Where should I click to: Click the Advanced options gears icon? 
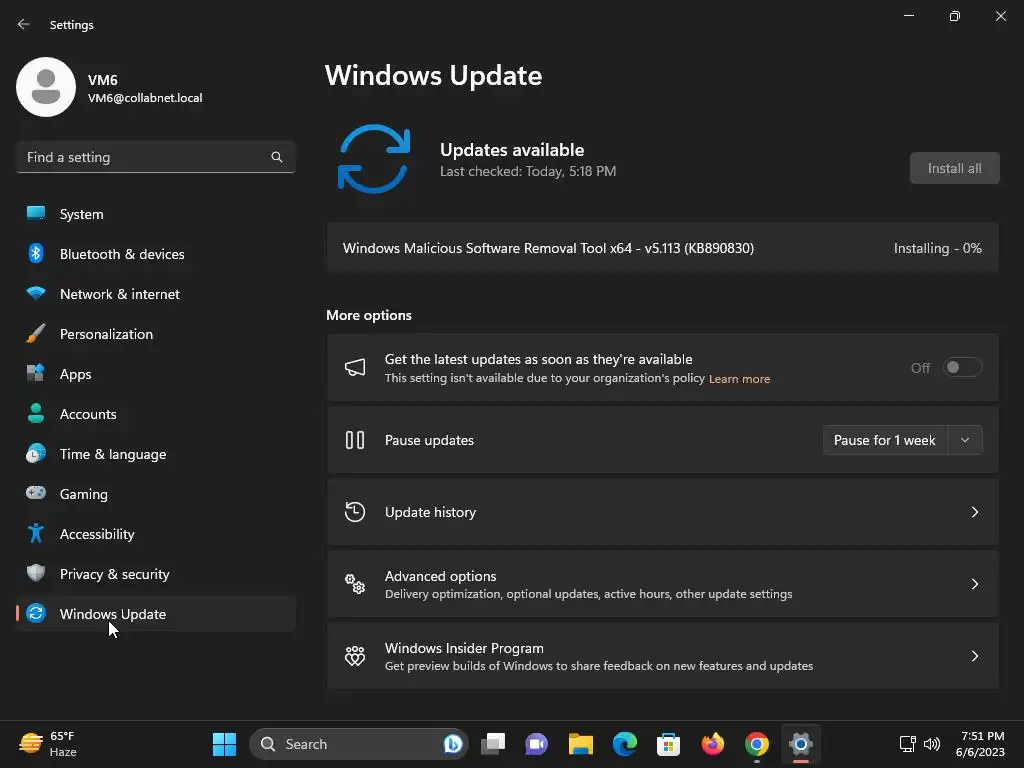click(355, 584)
